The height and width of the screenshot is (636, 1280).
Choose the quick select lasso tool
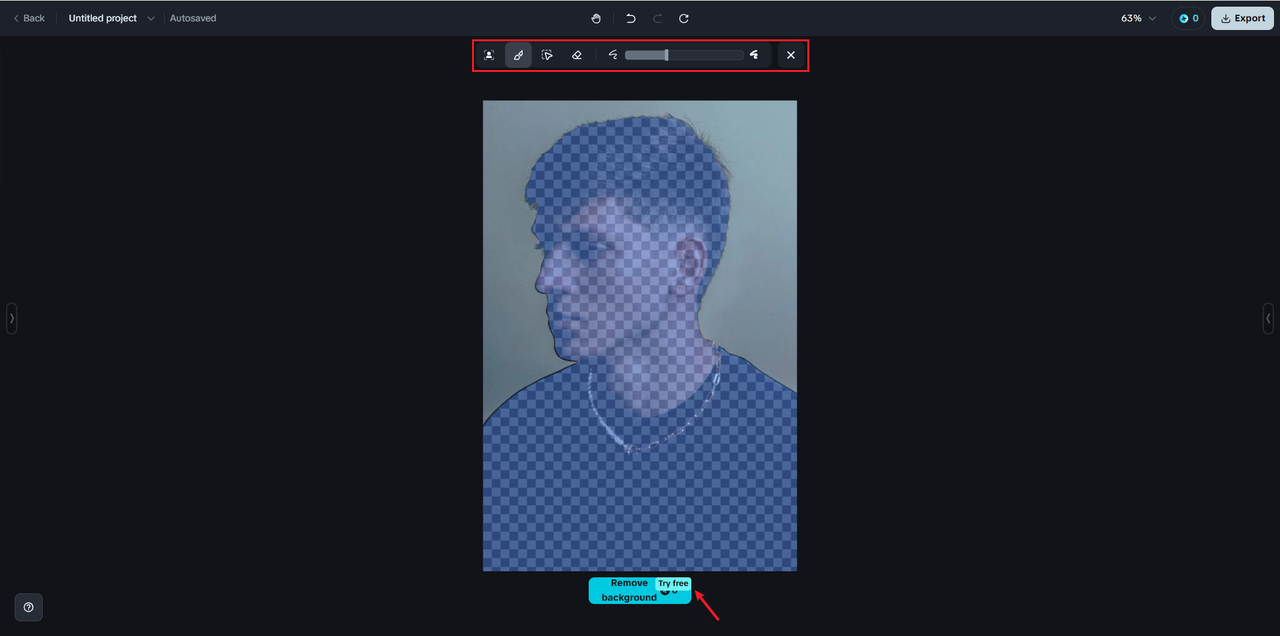(547, 55)
